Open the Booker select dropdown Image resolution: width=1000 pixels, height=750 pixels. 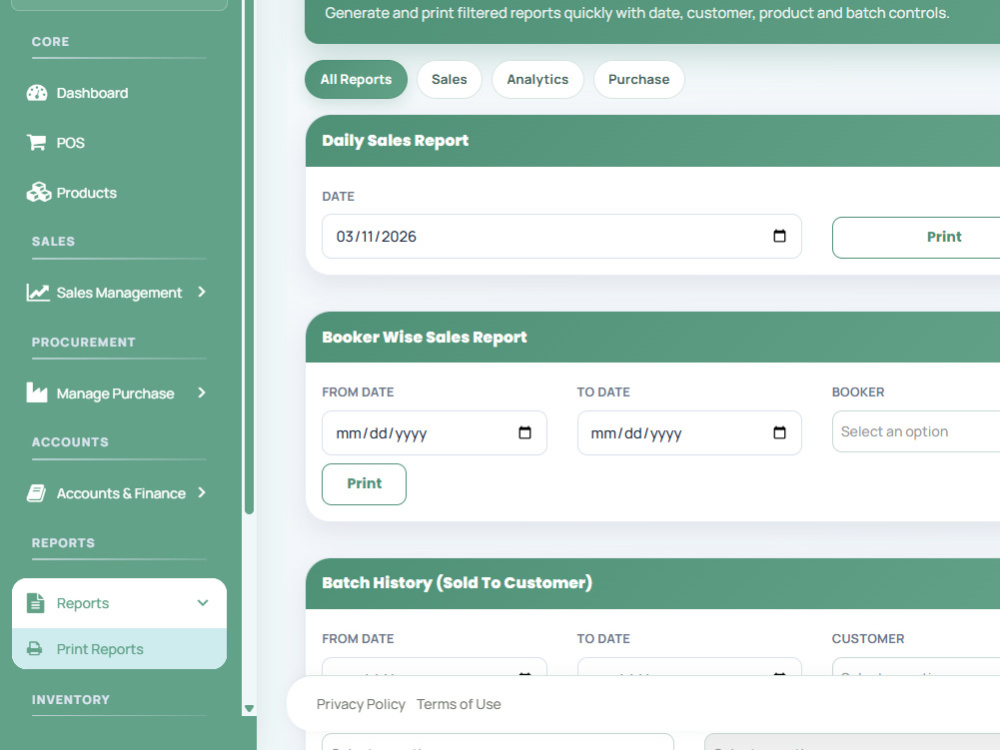[x=916, y=432]
